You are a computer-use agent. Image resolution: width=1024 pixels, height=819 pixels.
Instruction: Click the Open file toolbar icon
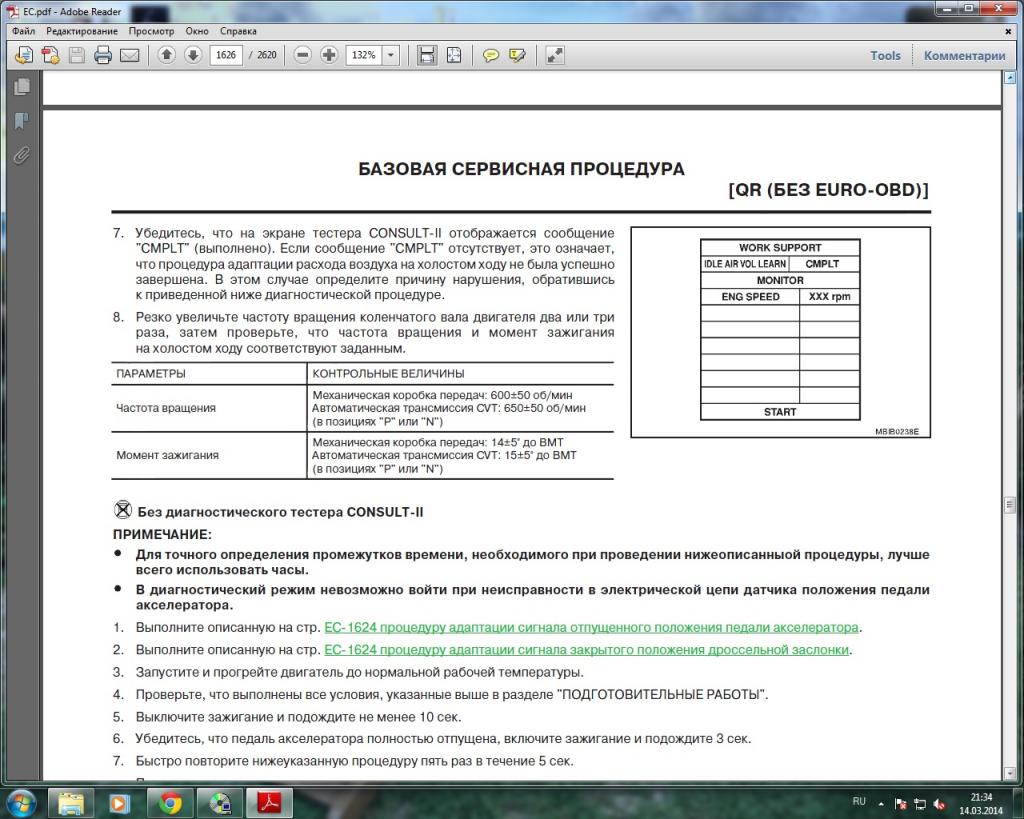point(24,56)
